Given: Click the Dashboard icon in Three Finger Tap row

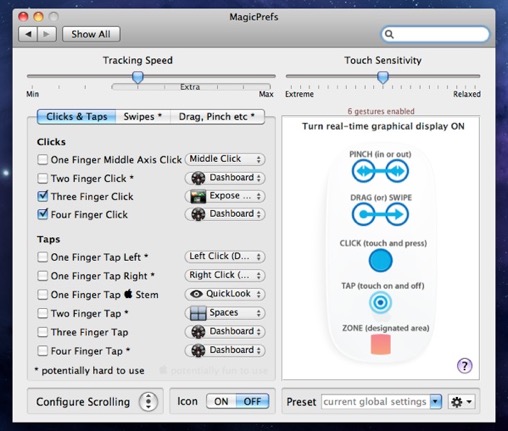Looking at the screenshot, I should pos(198,332).
